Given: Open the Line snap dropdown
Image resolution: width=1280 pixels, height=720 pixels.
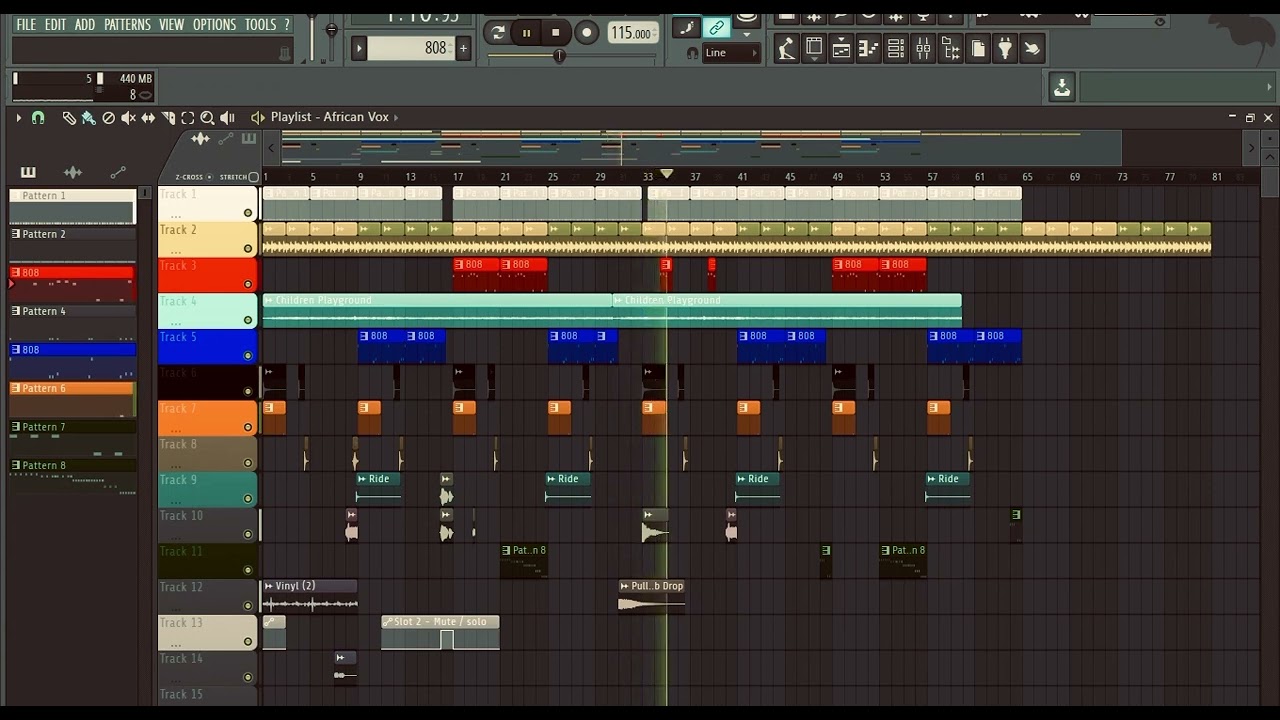Looking at the screenshot, I should click(x=732, y=53).
